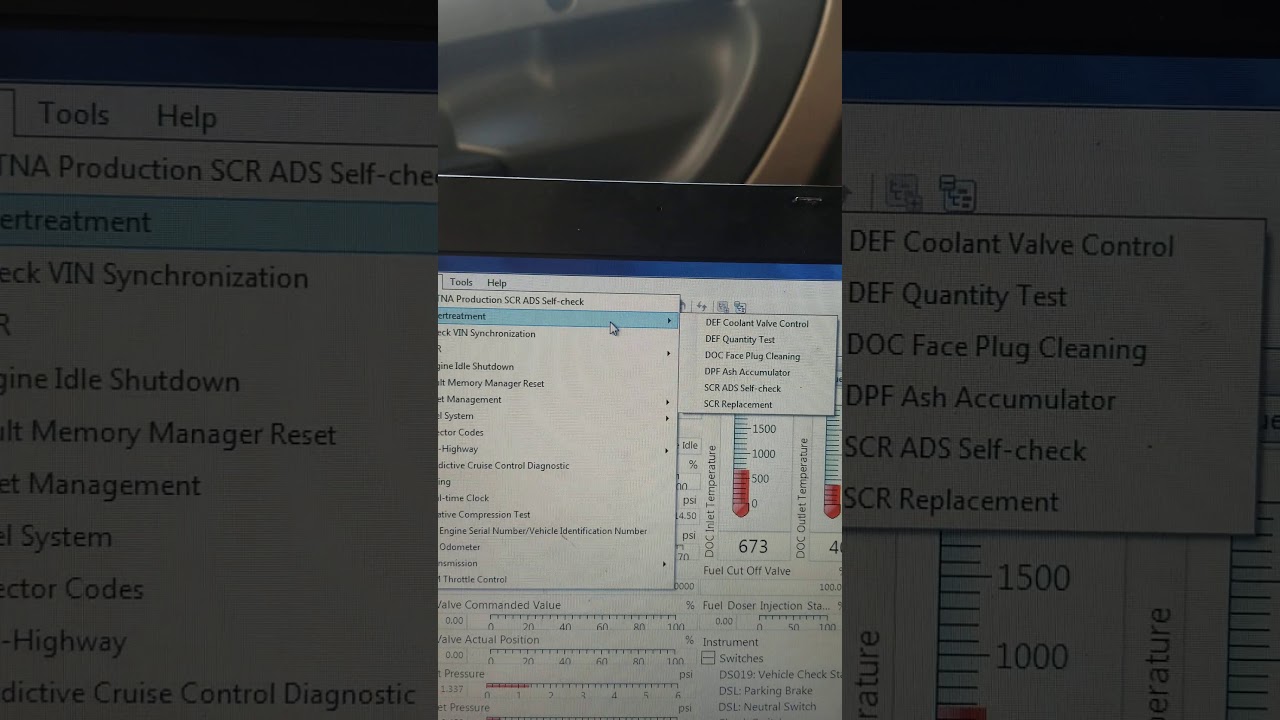Select the DSL: Neutral Switch row
The height and width of the screenshot is (720, 1280).
click(768, 707)
